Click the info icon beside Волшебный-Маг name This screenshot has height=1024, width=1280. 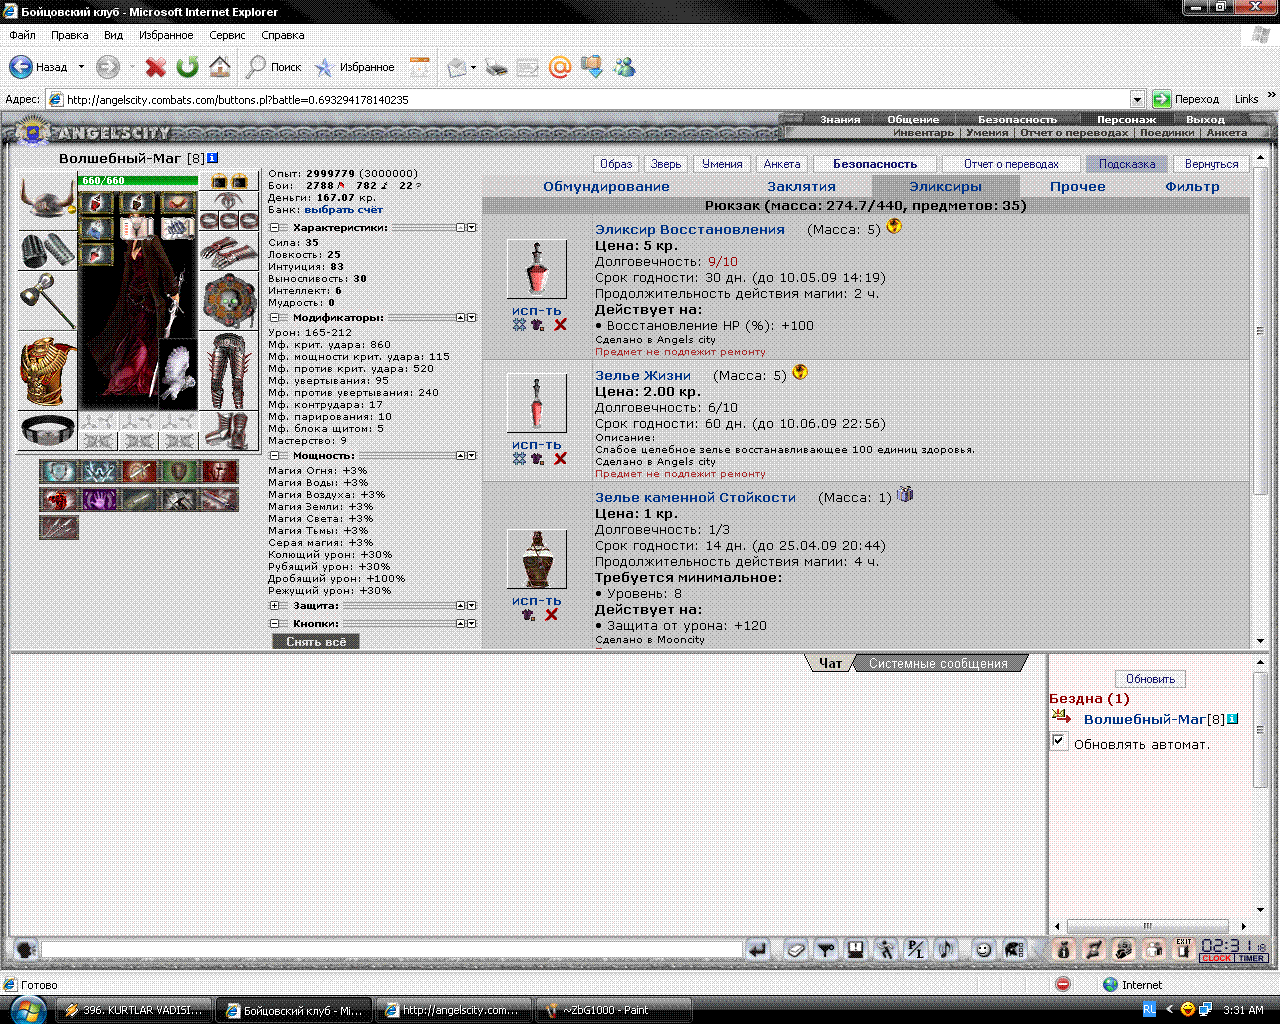pos(212,158)
